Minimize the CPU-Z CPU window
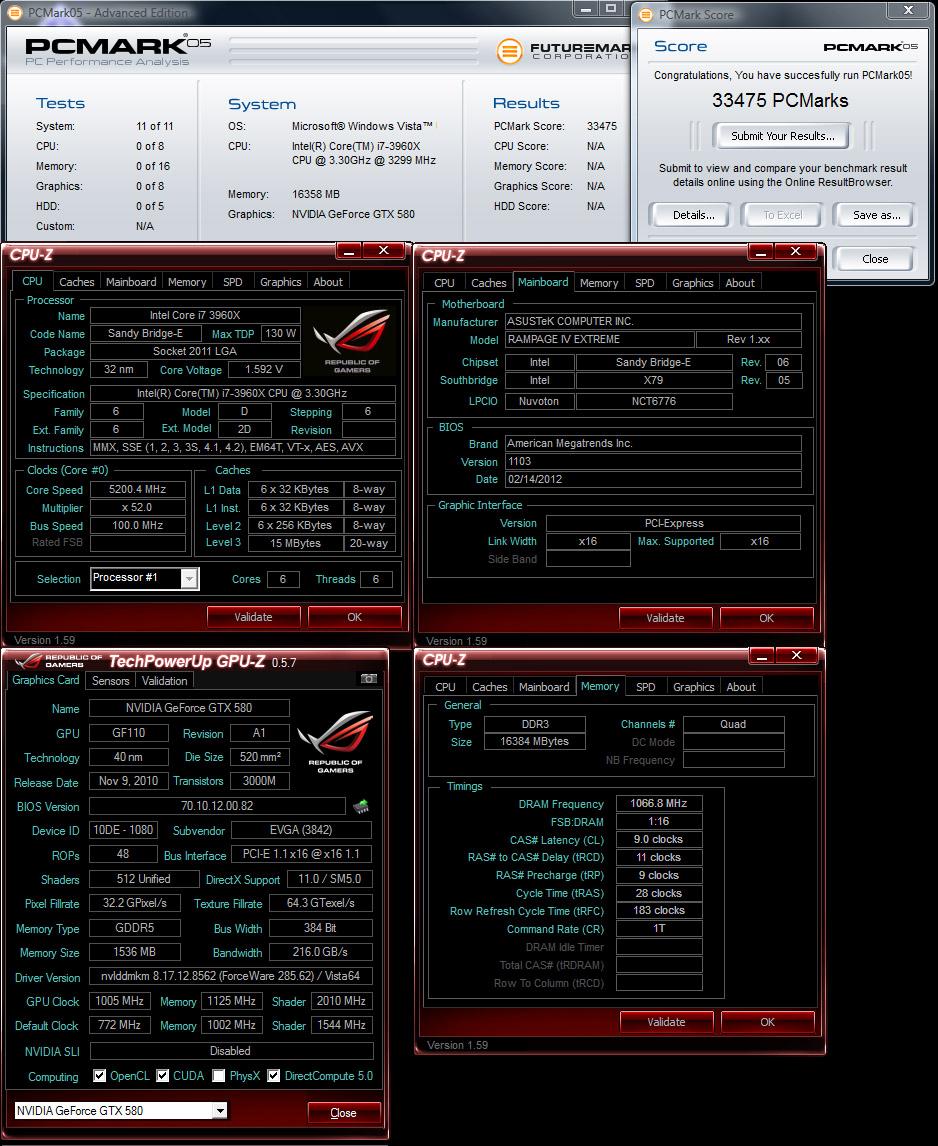 click(x=349, y=251)
